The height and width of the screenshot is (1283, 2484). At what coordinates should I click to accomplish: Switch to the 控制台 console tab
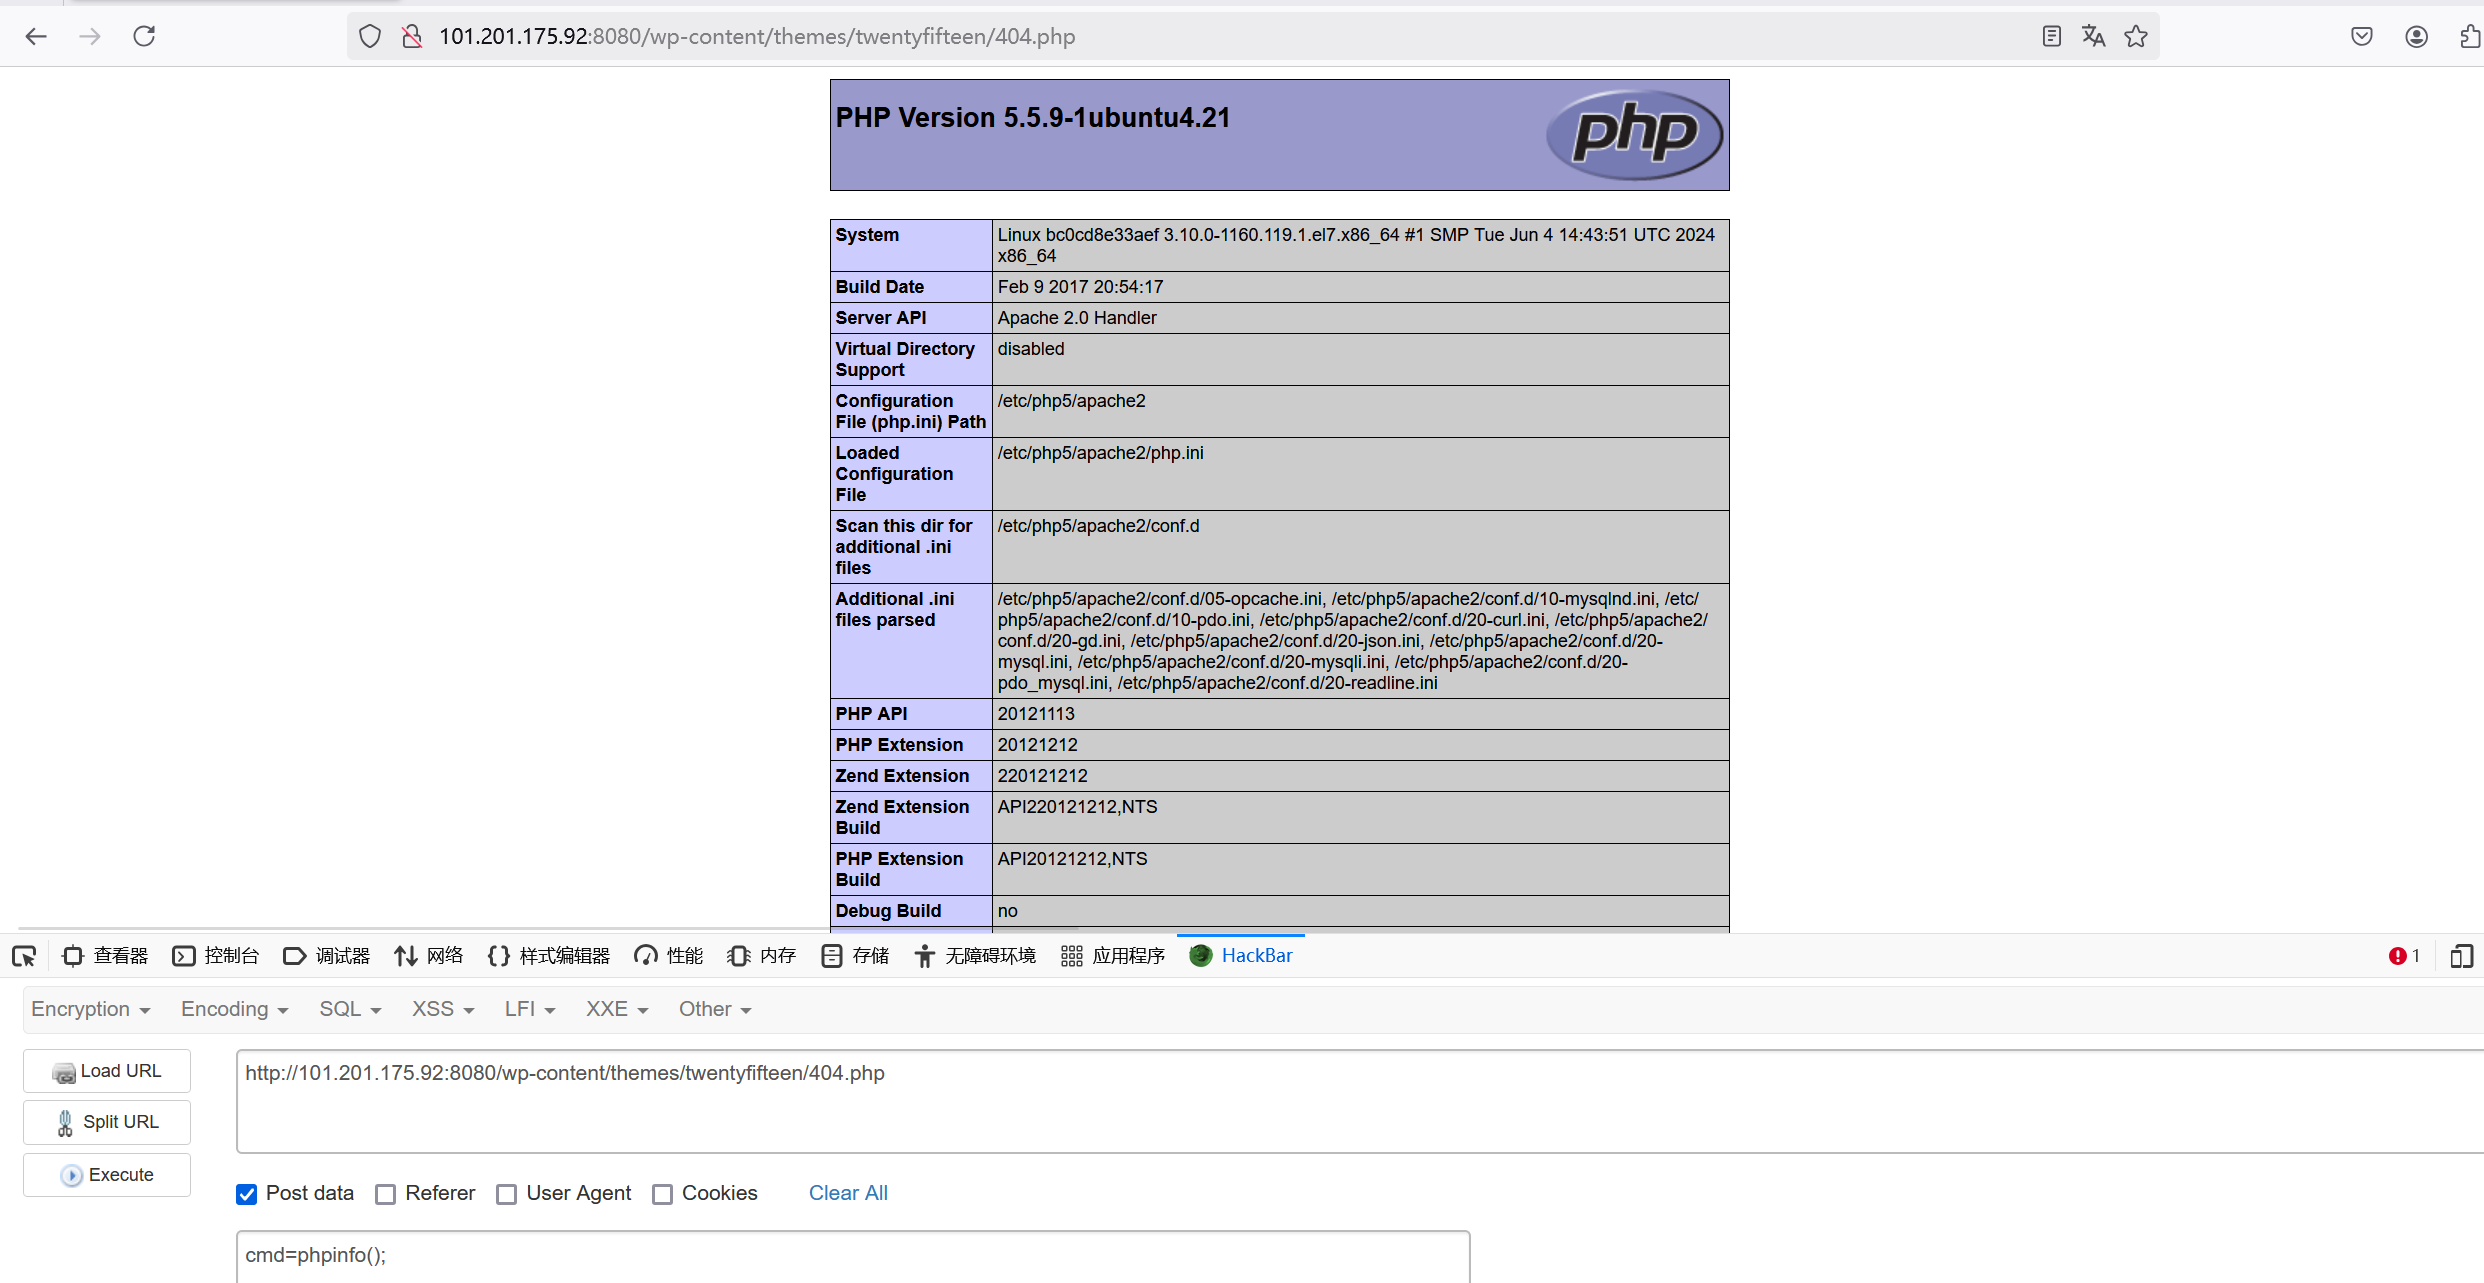pos(215,956)
